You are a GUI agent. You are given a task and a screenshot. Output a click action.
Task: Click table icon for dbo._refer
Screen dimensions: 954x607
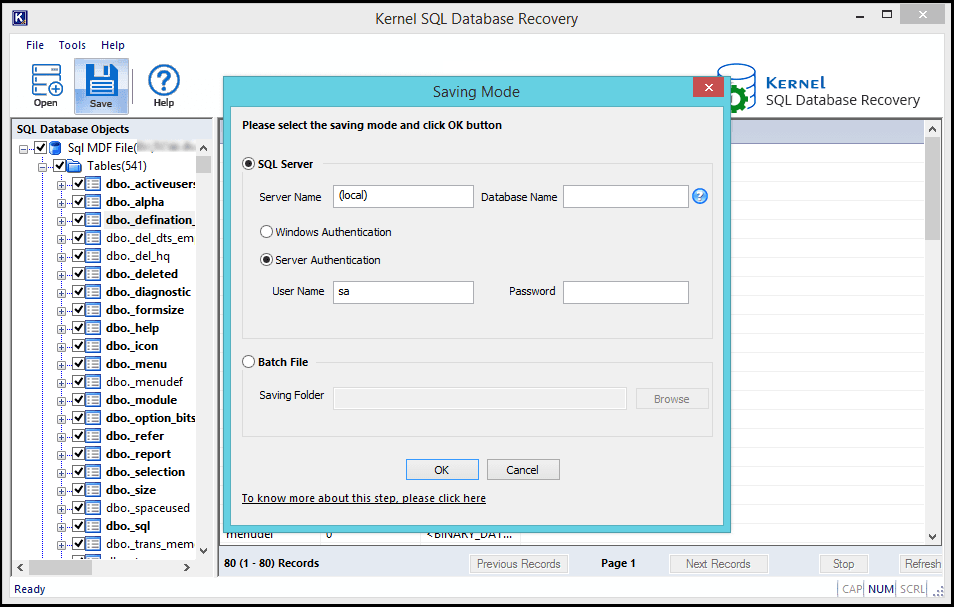[x=93, y=435]
